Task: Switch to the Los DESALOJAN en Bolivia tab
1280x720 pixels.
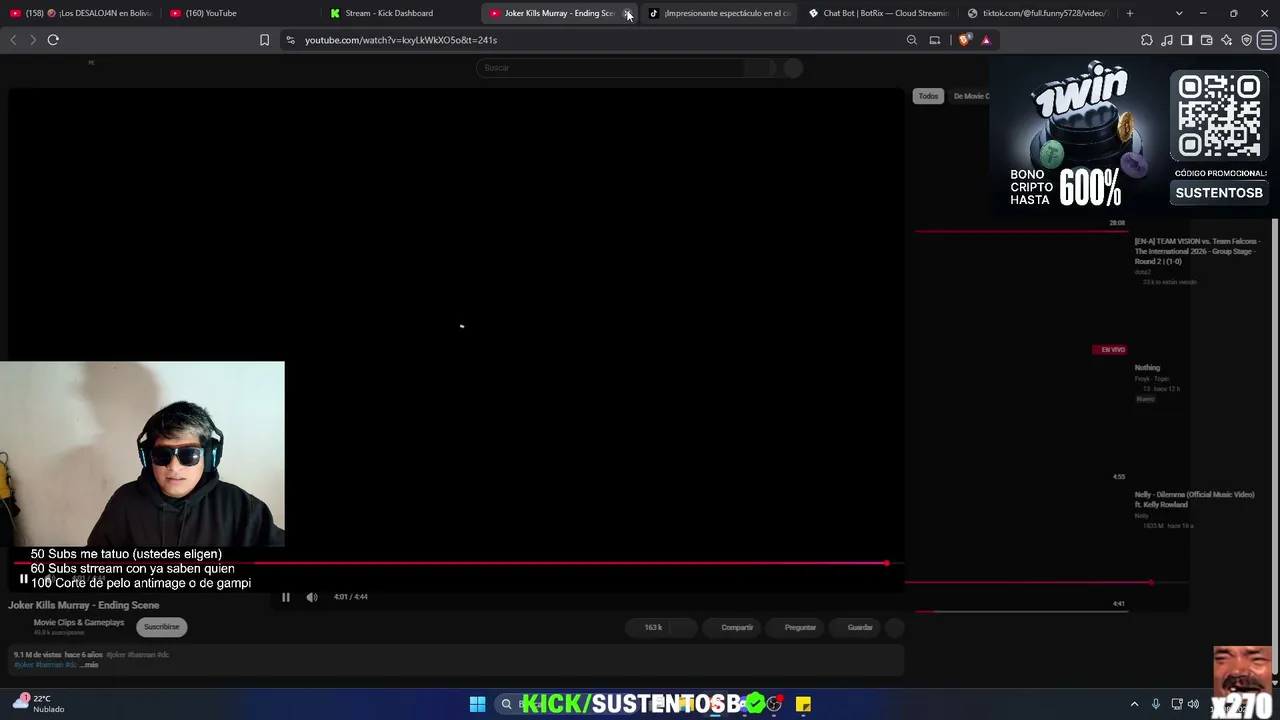Action: pyautogui.click(x=81, y=13)
